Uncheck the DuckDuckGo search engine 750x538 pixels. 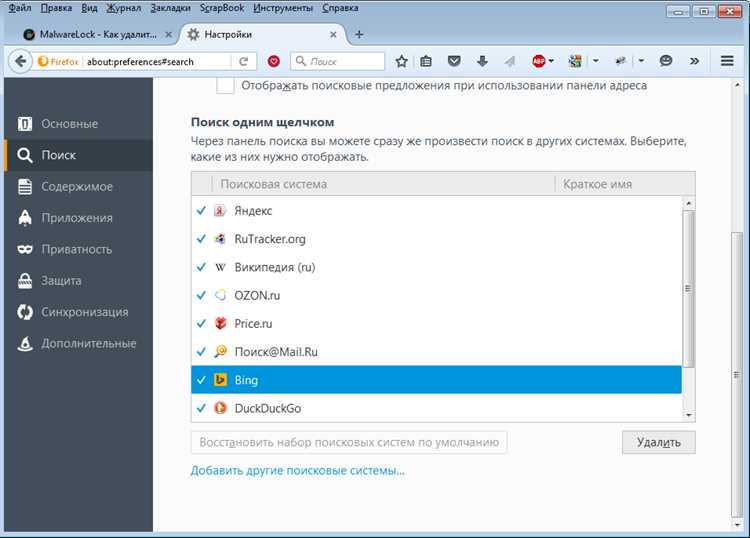[x=201, y=408]
